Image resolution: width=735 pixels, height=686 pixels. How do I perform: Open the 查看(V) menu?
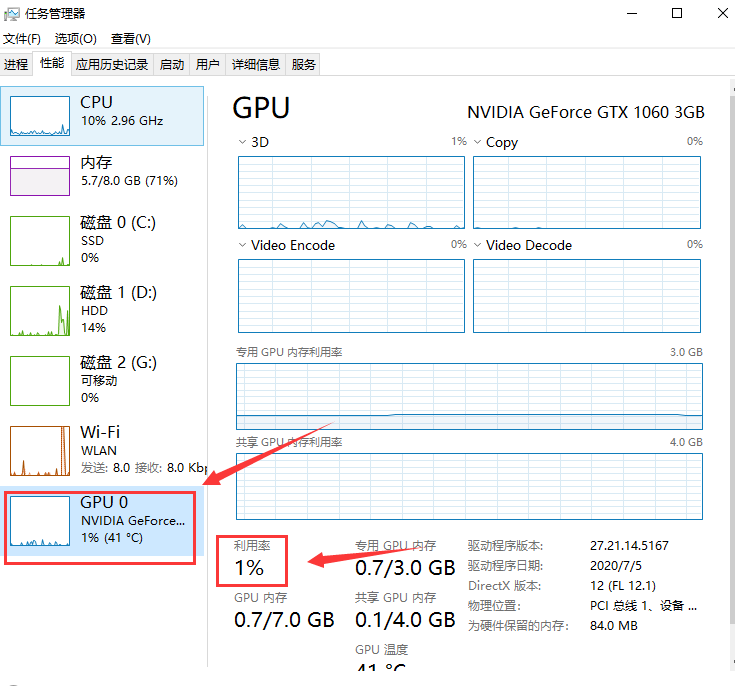(130, 39)
